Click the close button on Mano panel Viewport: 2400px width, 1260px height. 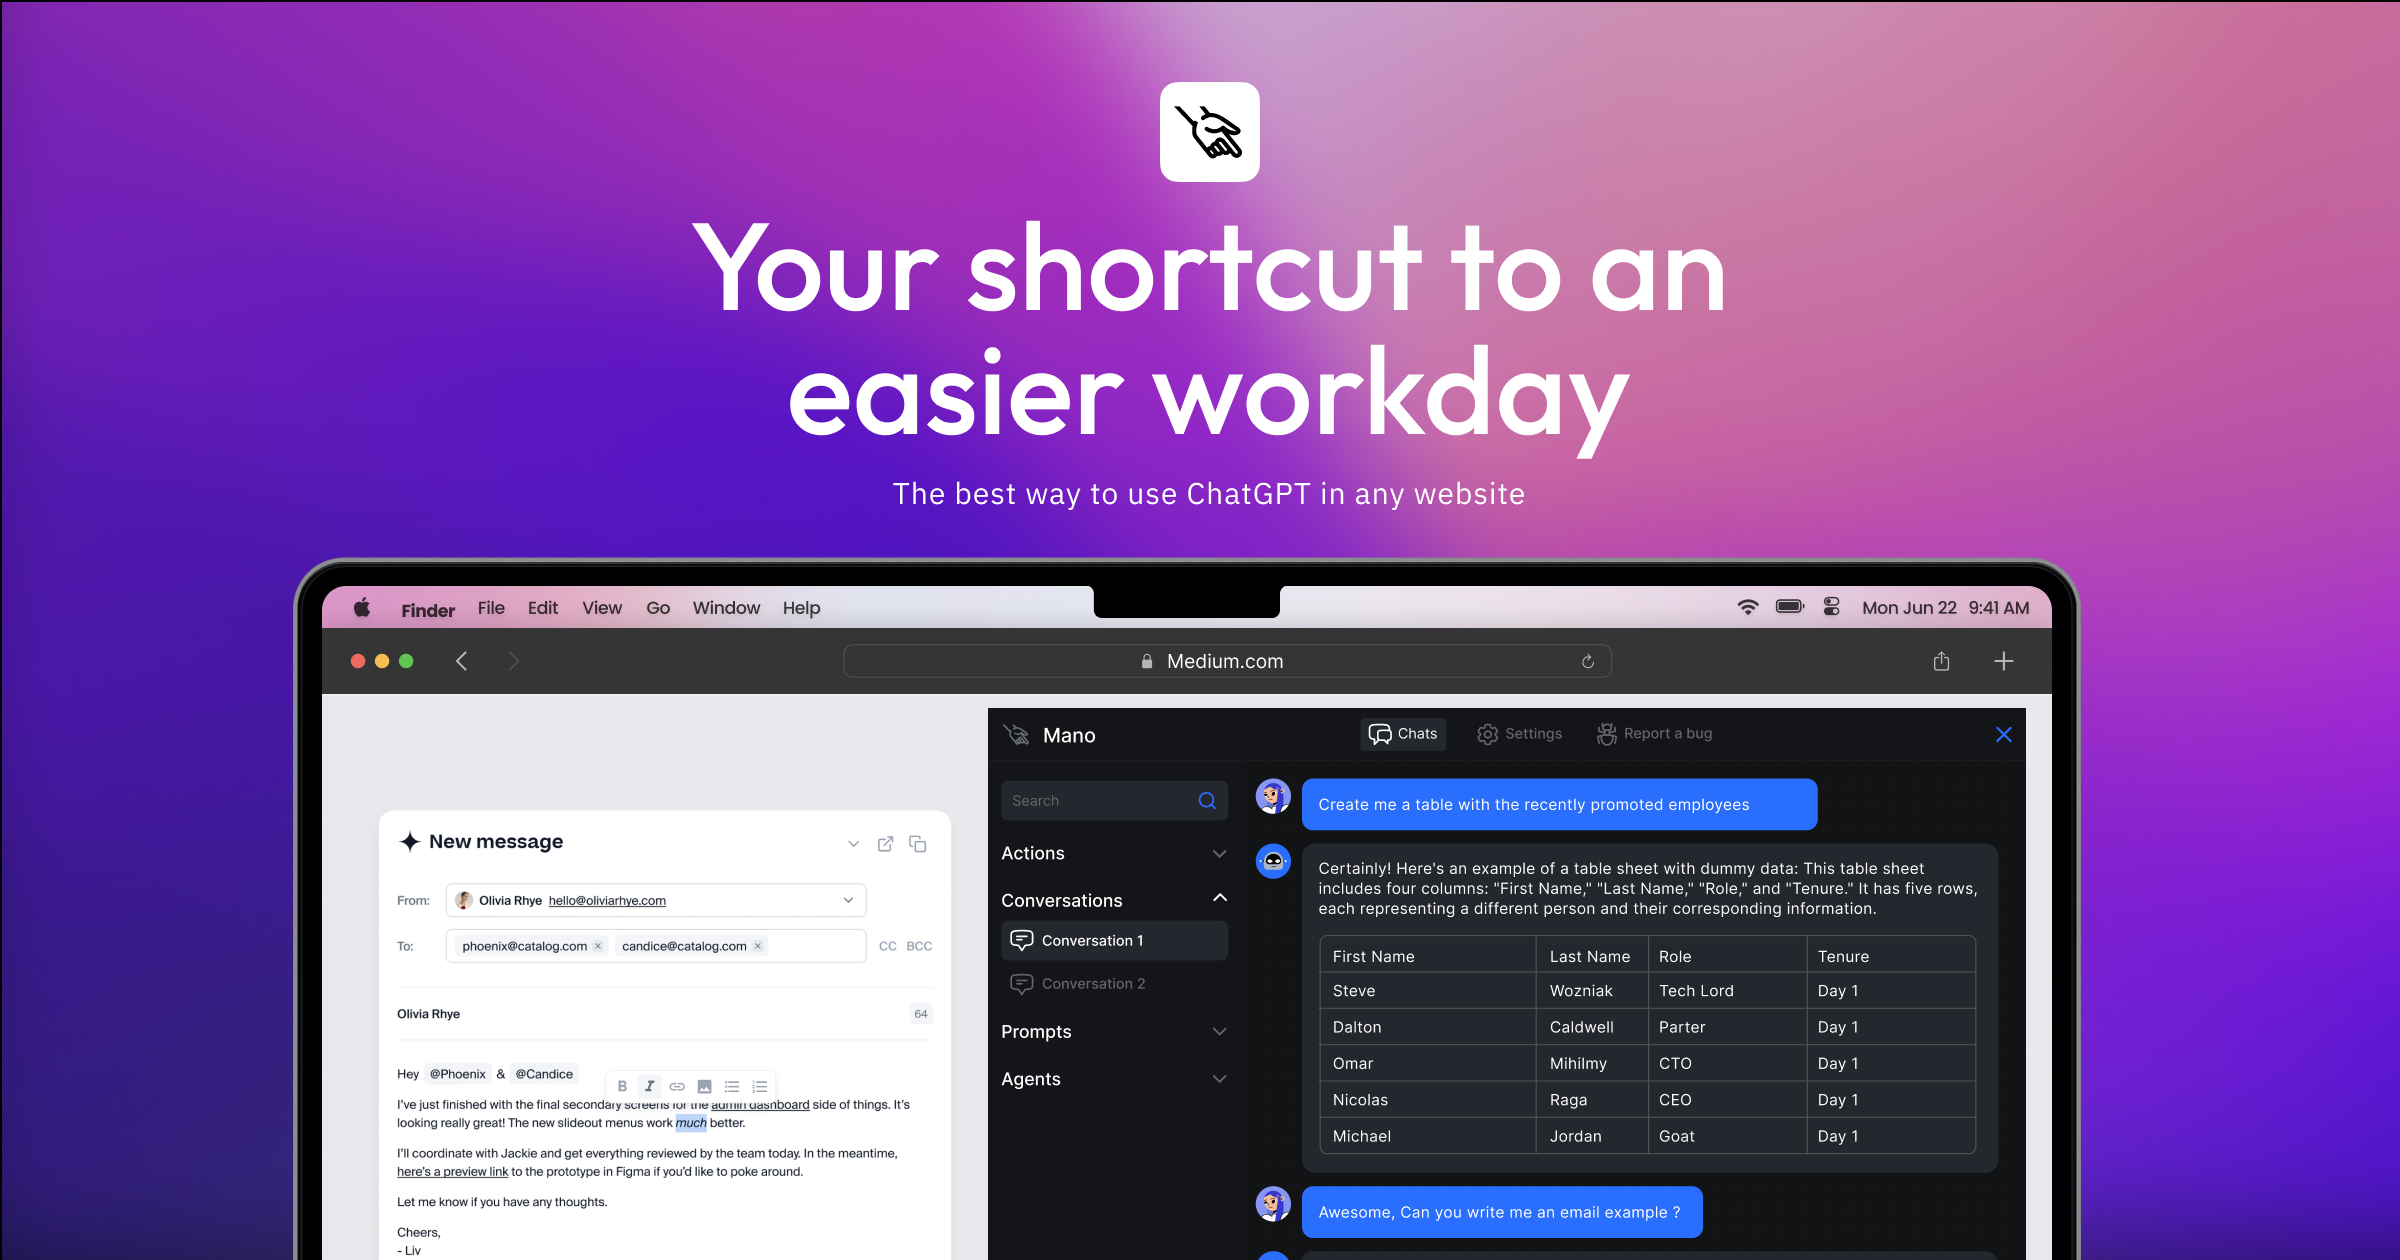tap(2003, 733)
